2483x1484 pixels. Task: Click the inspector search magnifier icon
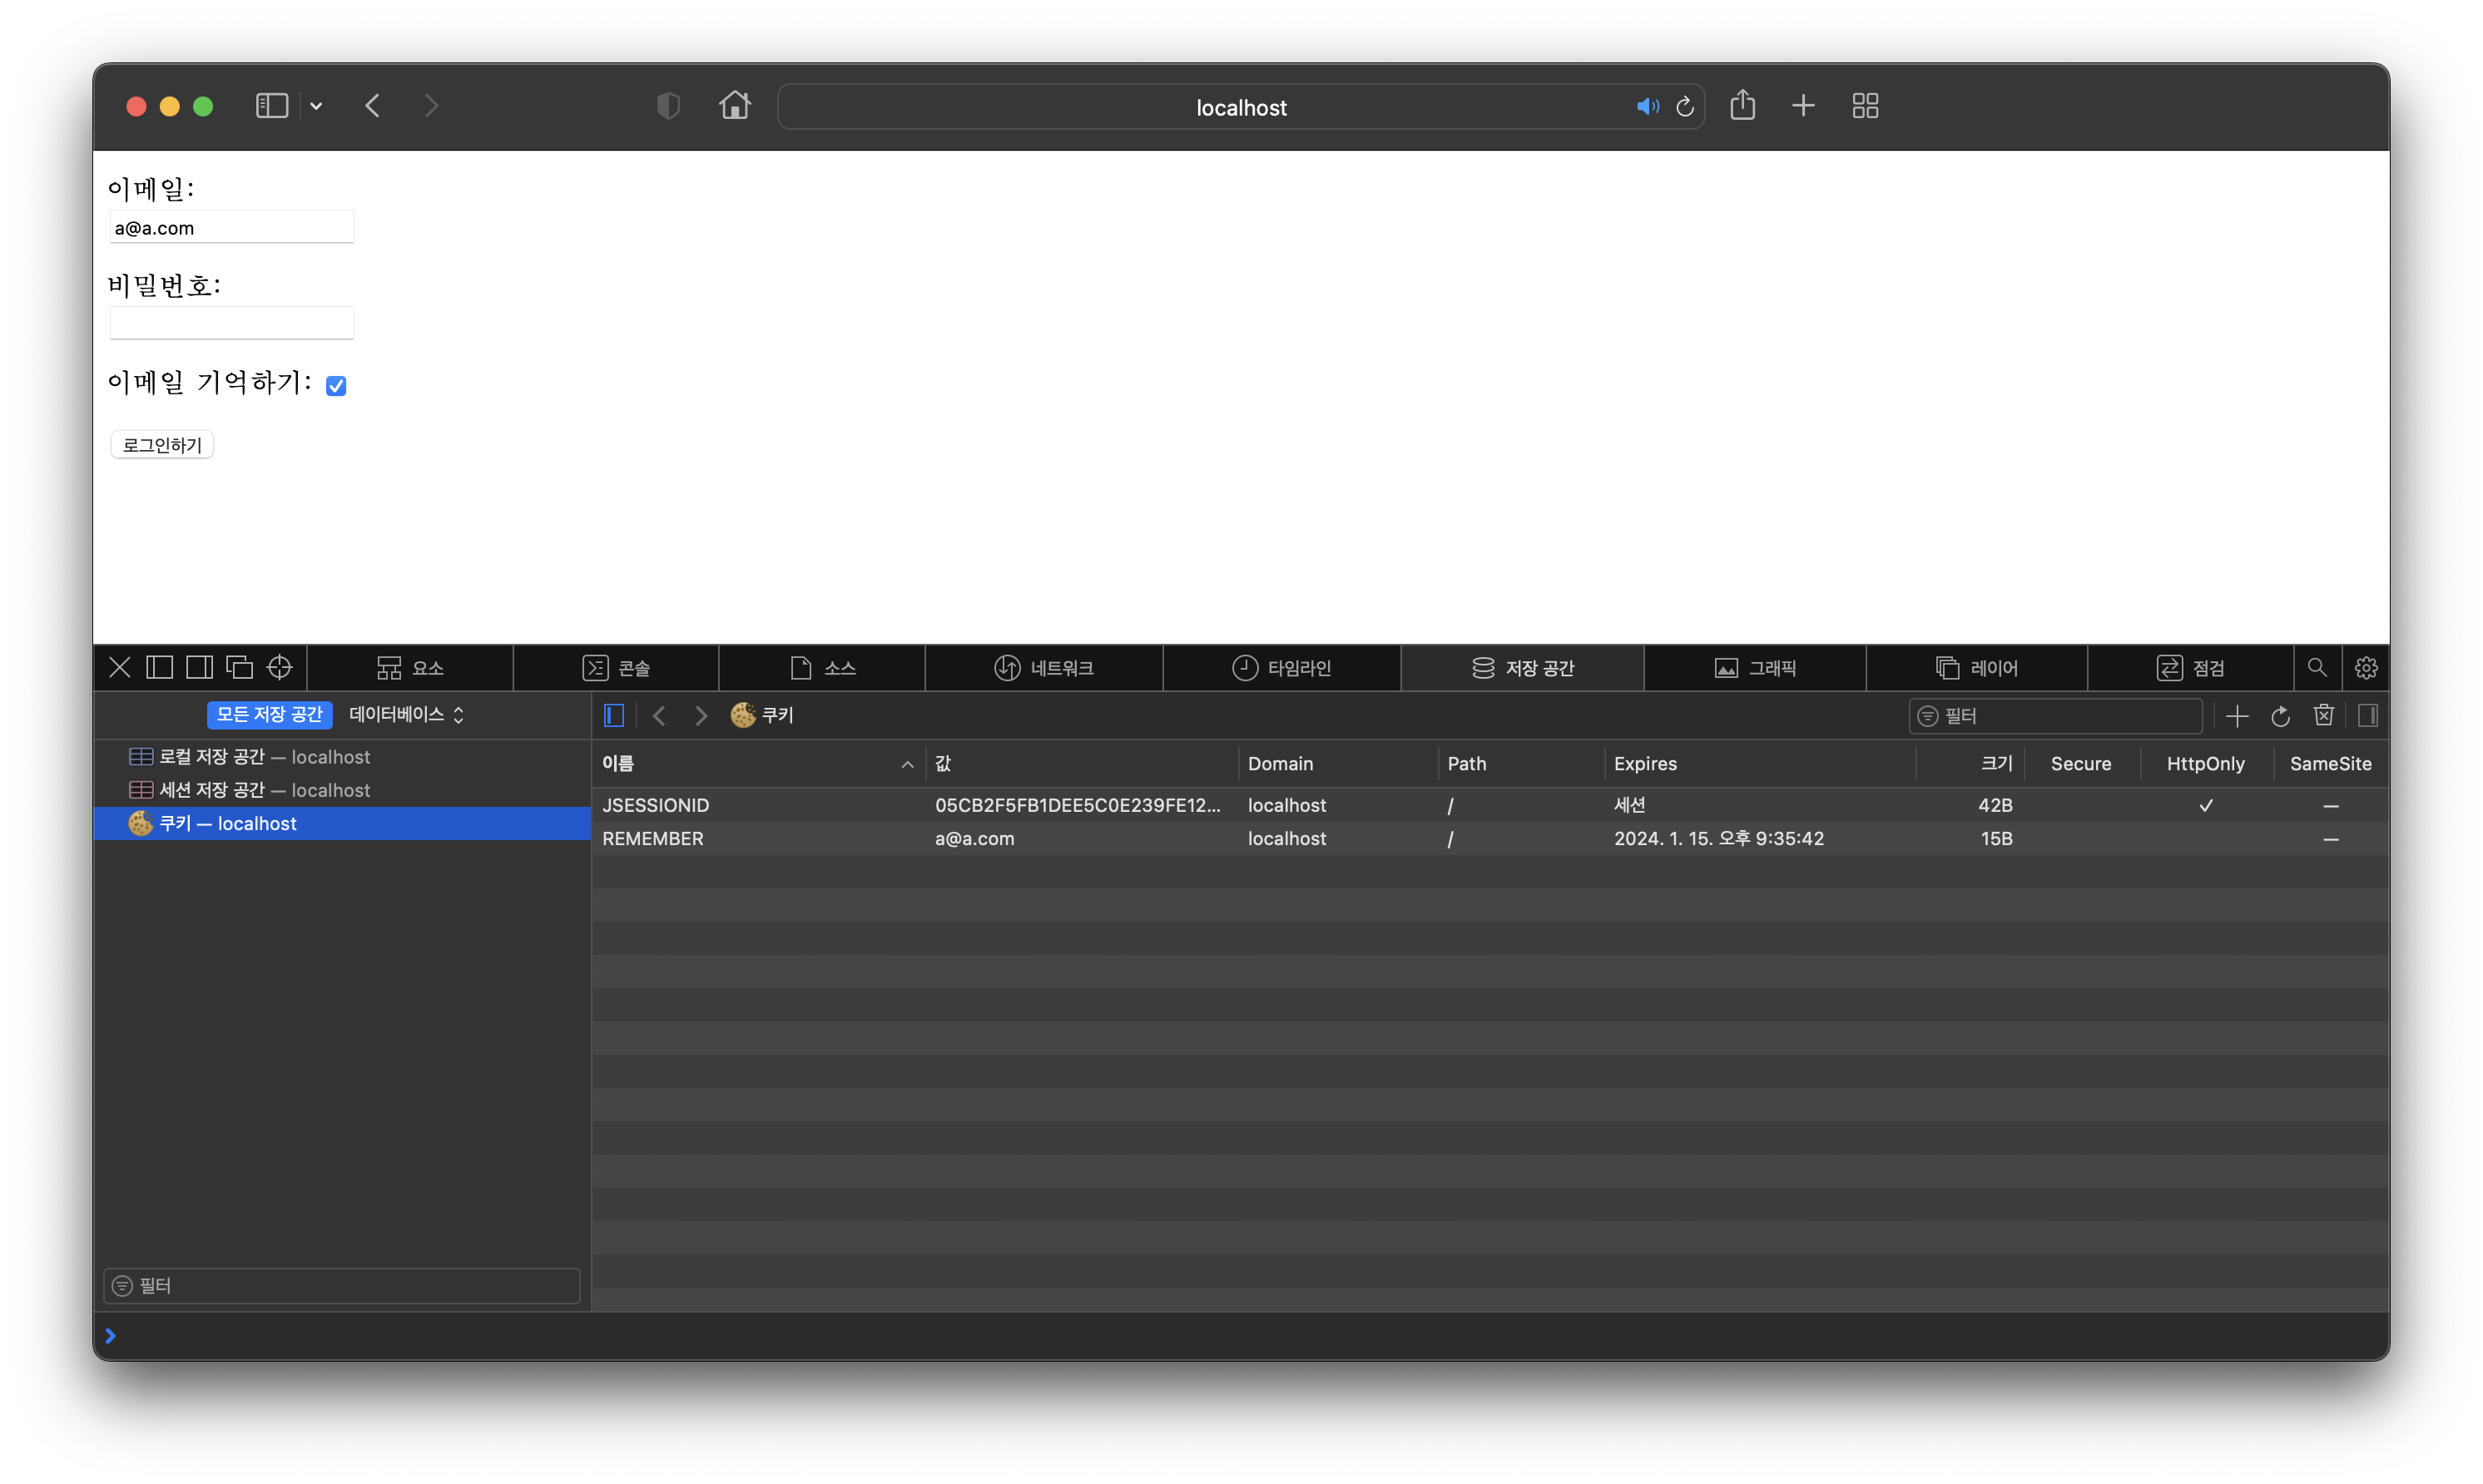pyautogui.click(x=2316, y=668)
